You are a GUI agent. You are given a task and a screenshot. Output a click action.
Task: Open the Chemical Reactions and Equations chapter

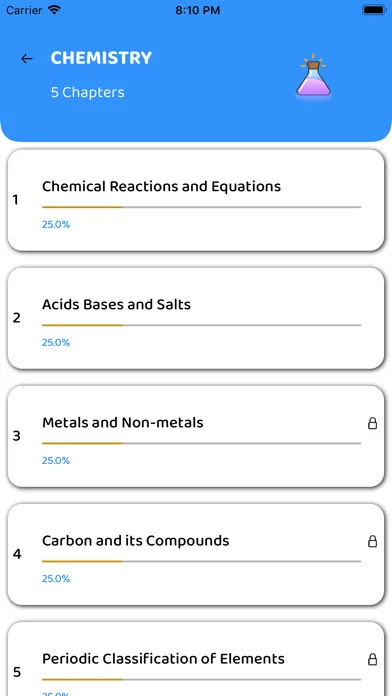196,200
